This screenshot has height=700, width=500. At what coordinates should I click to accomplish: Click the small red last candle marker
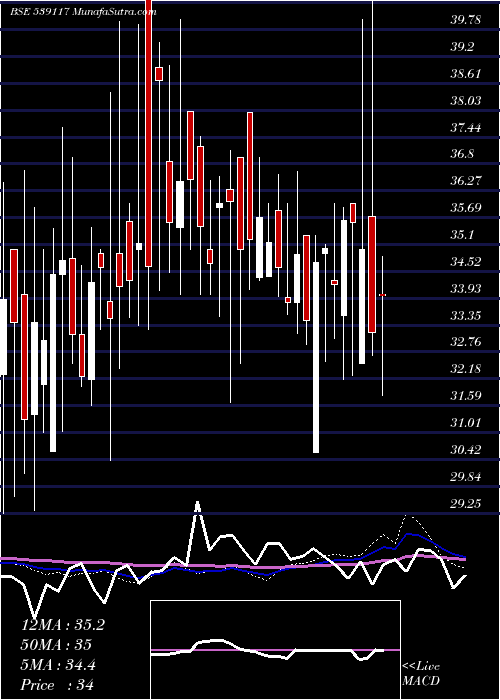click(x=383, y=295)
